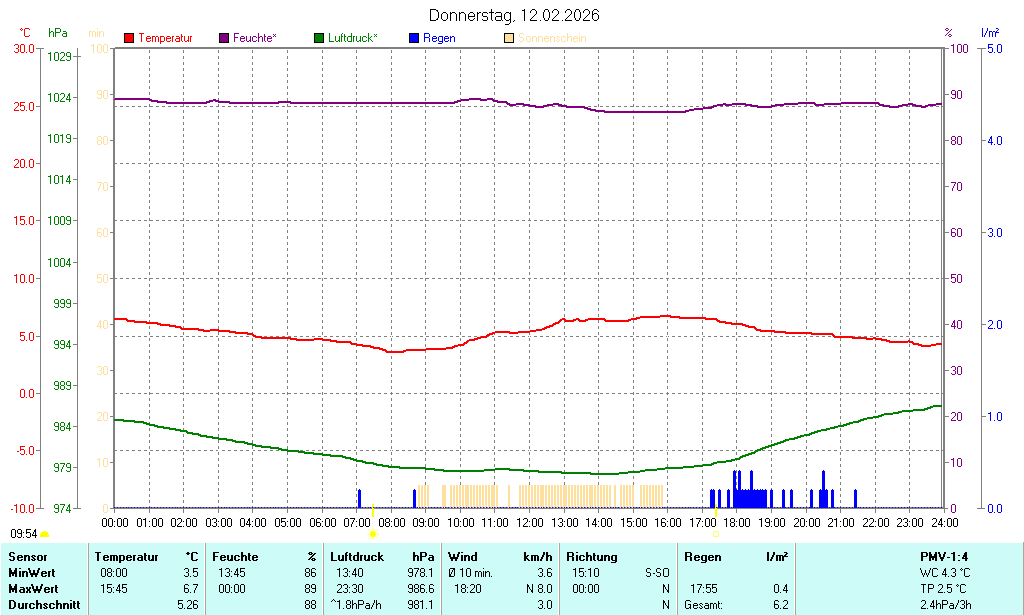Click the green Luftdruck legend square

pyautogui.click(x=319, y=38)
